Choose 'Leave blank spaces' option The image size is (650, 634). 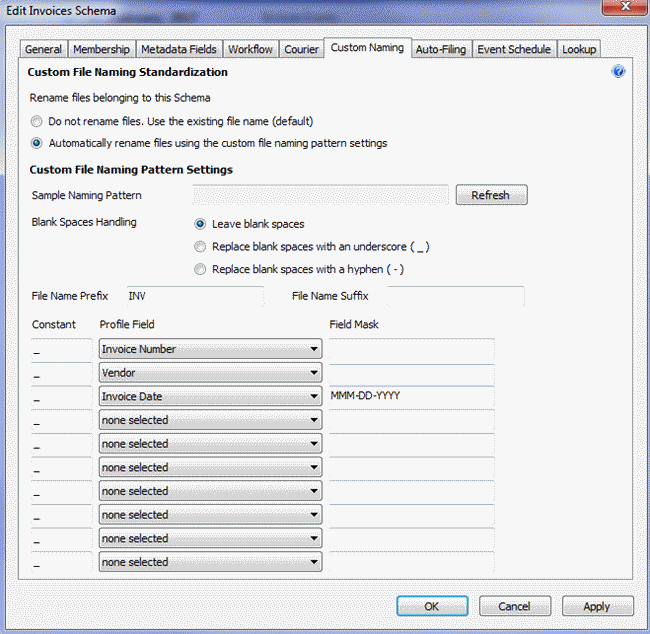tap(200, 224)
